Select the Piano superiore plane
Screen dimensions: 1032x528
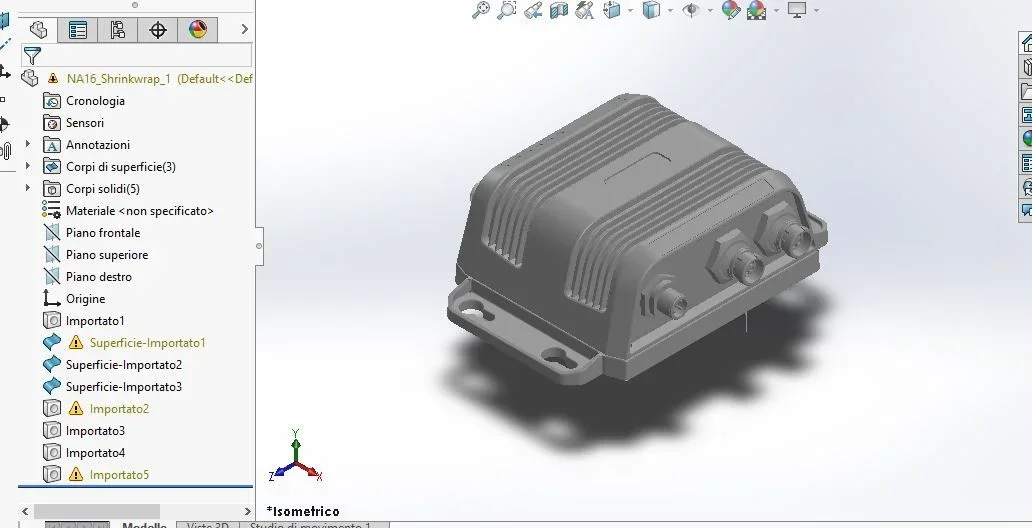point(107,255)
